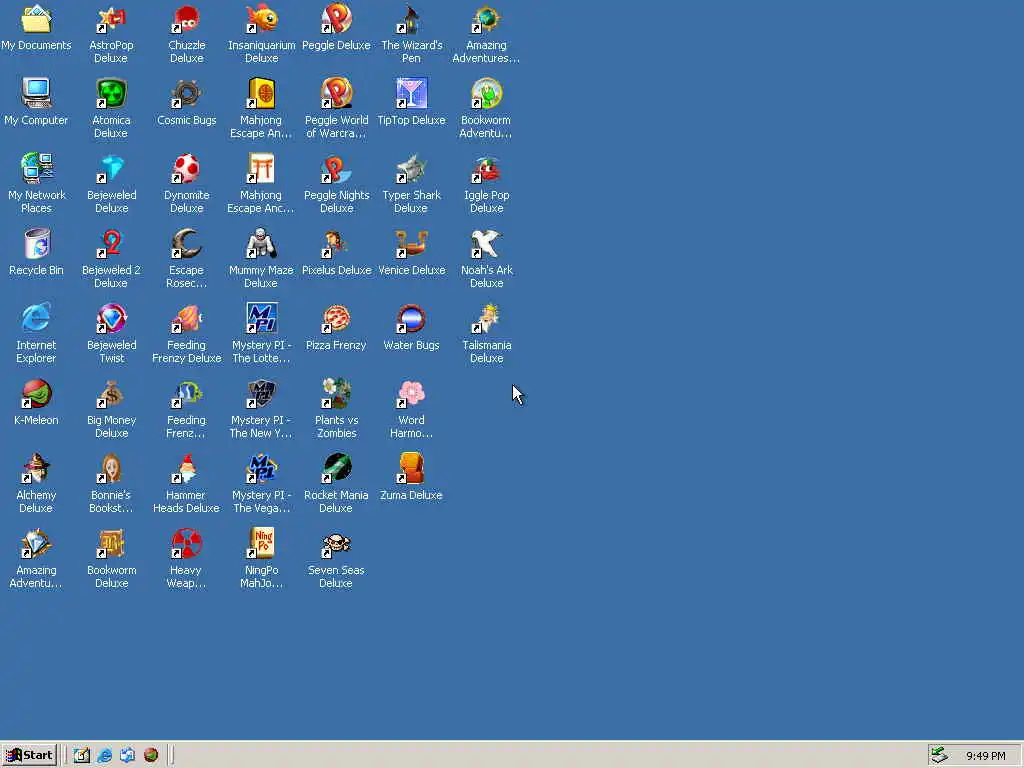This screenshot has height=768, width=1024.
Task: Select the Feeding Frenzy Deluxe icon
Action: point(186,319)
